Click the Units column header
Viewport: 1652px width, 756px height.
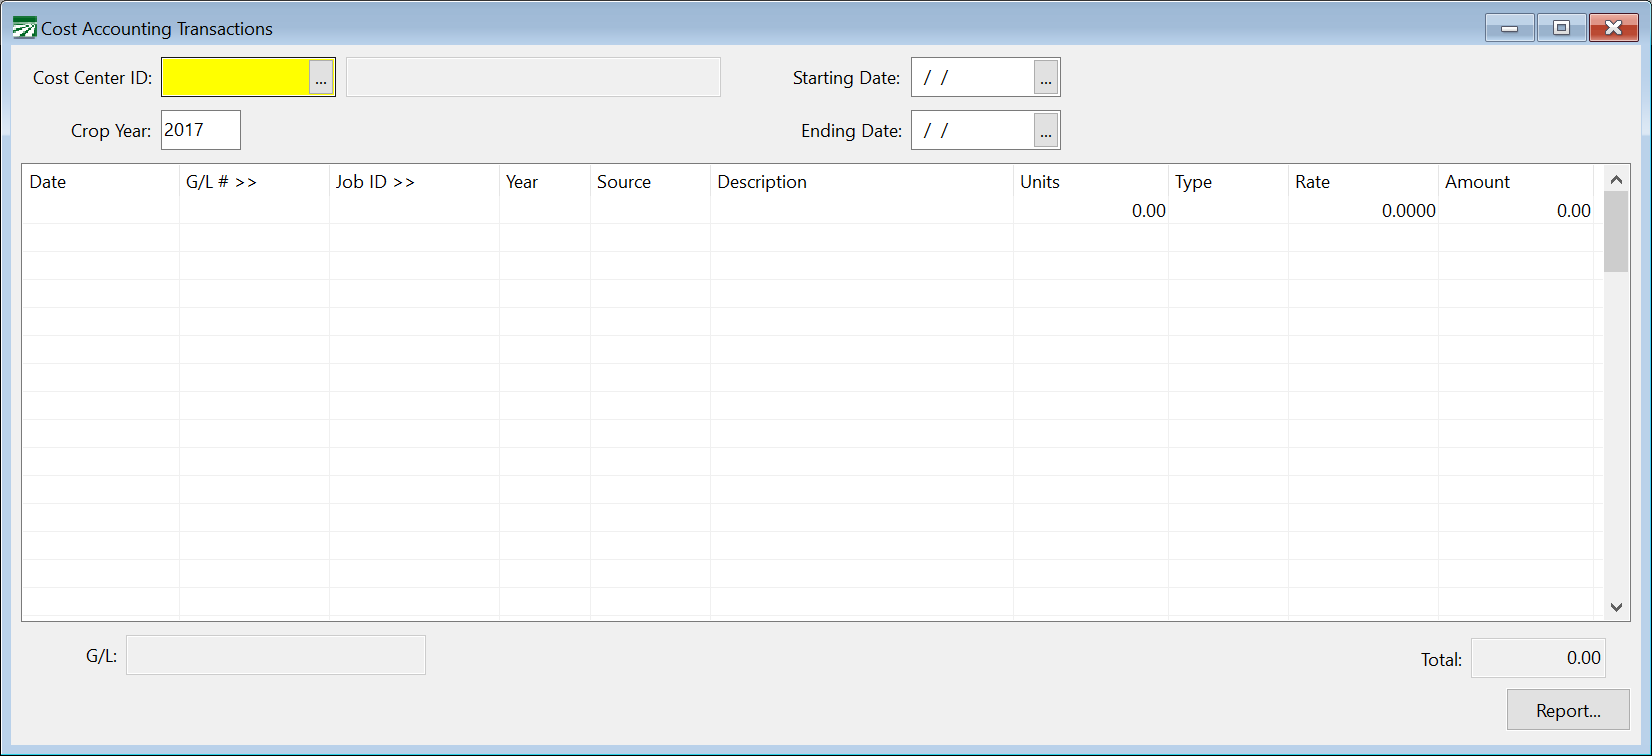point(1091,182)
